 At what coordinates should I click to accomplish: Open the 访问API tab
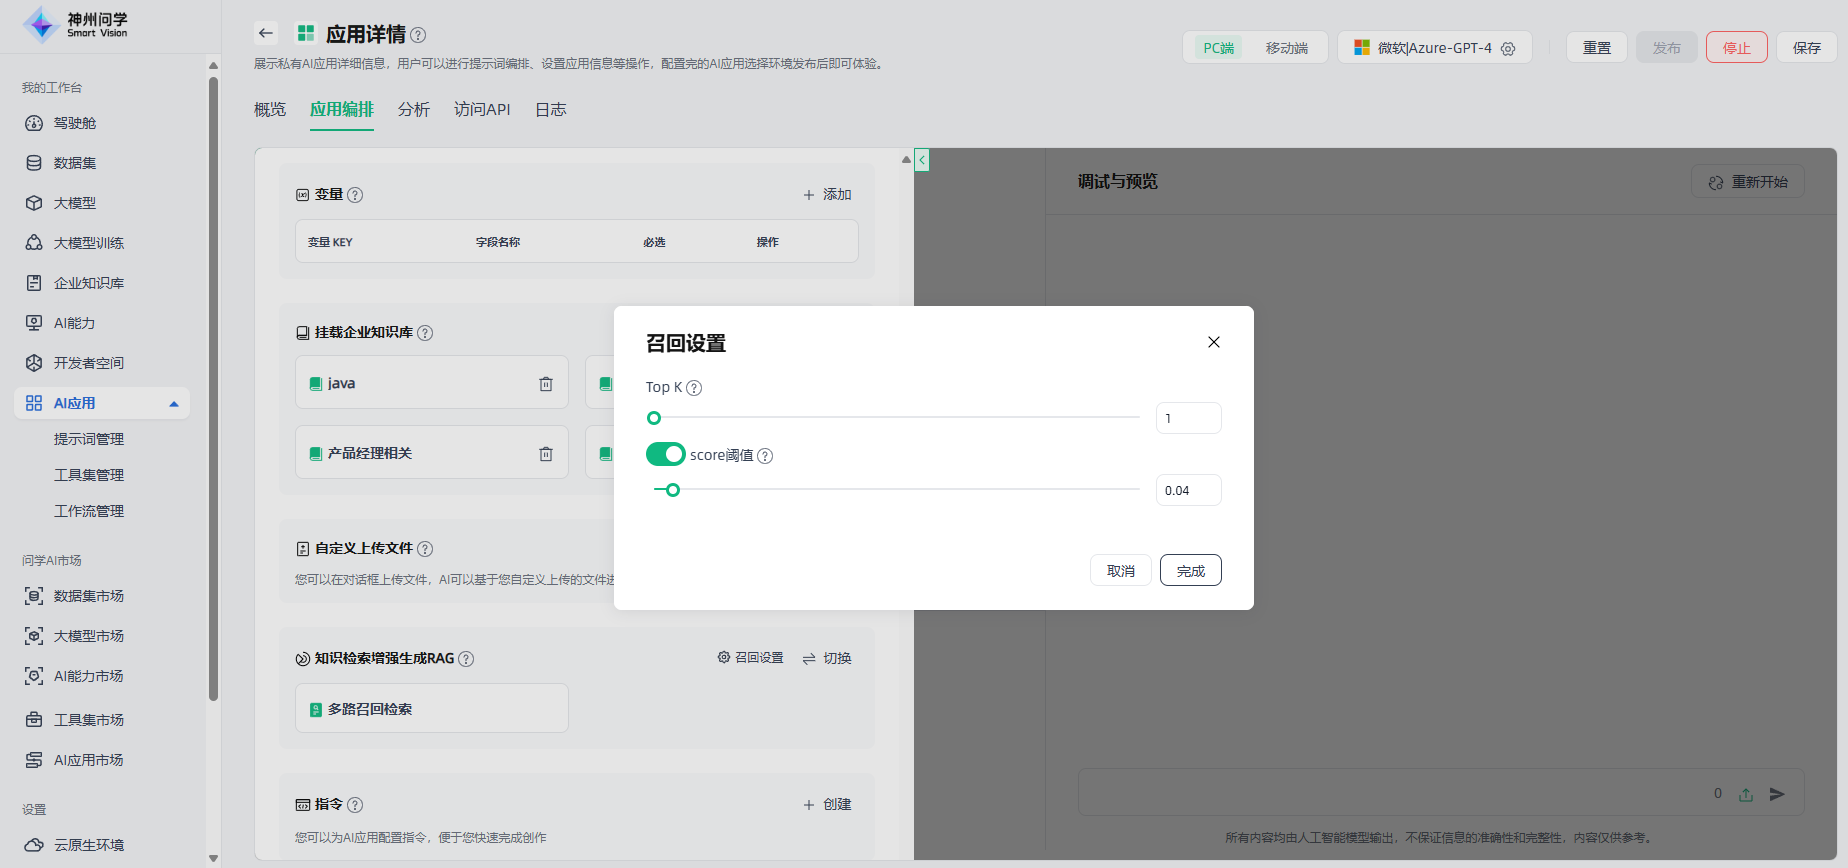click(x=482, y=110)
